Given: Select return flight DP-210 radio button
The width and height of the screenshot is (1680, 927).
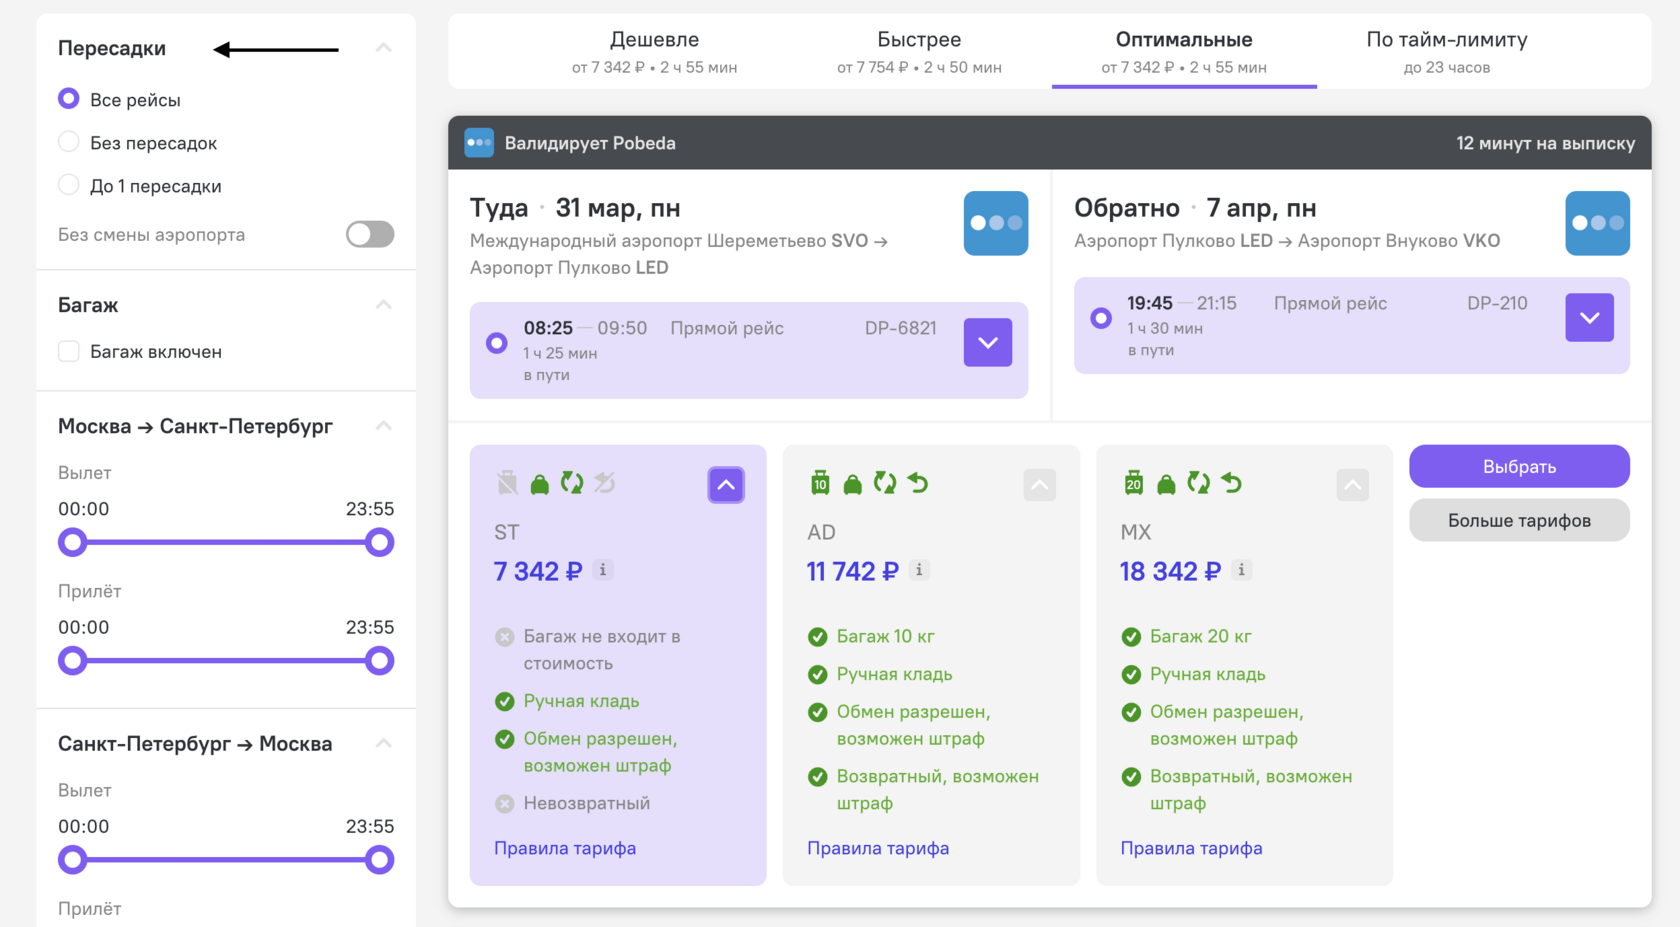Looking at the screenshot, I should coord(1101,318).
